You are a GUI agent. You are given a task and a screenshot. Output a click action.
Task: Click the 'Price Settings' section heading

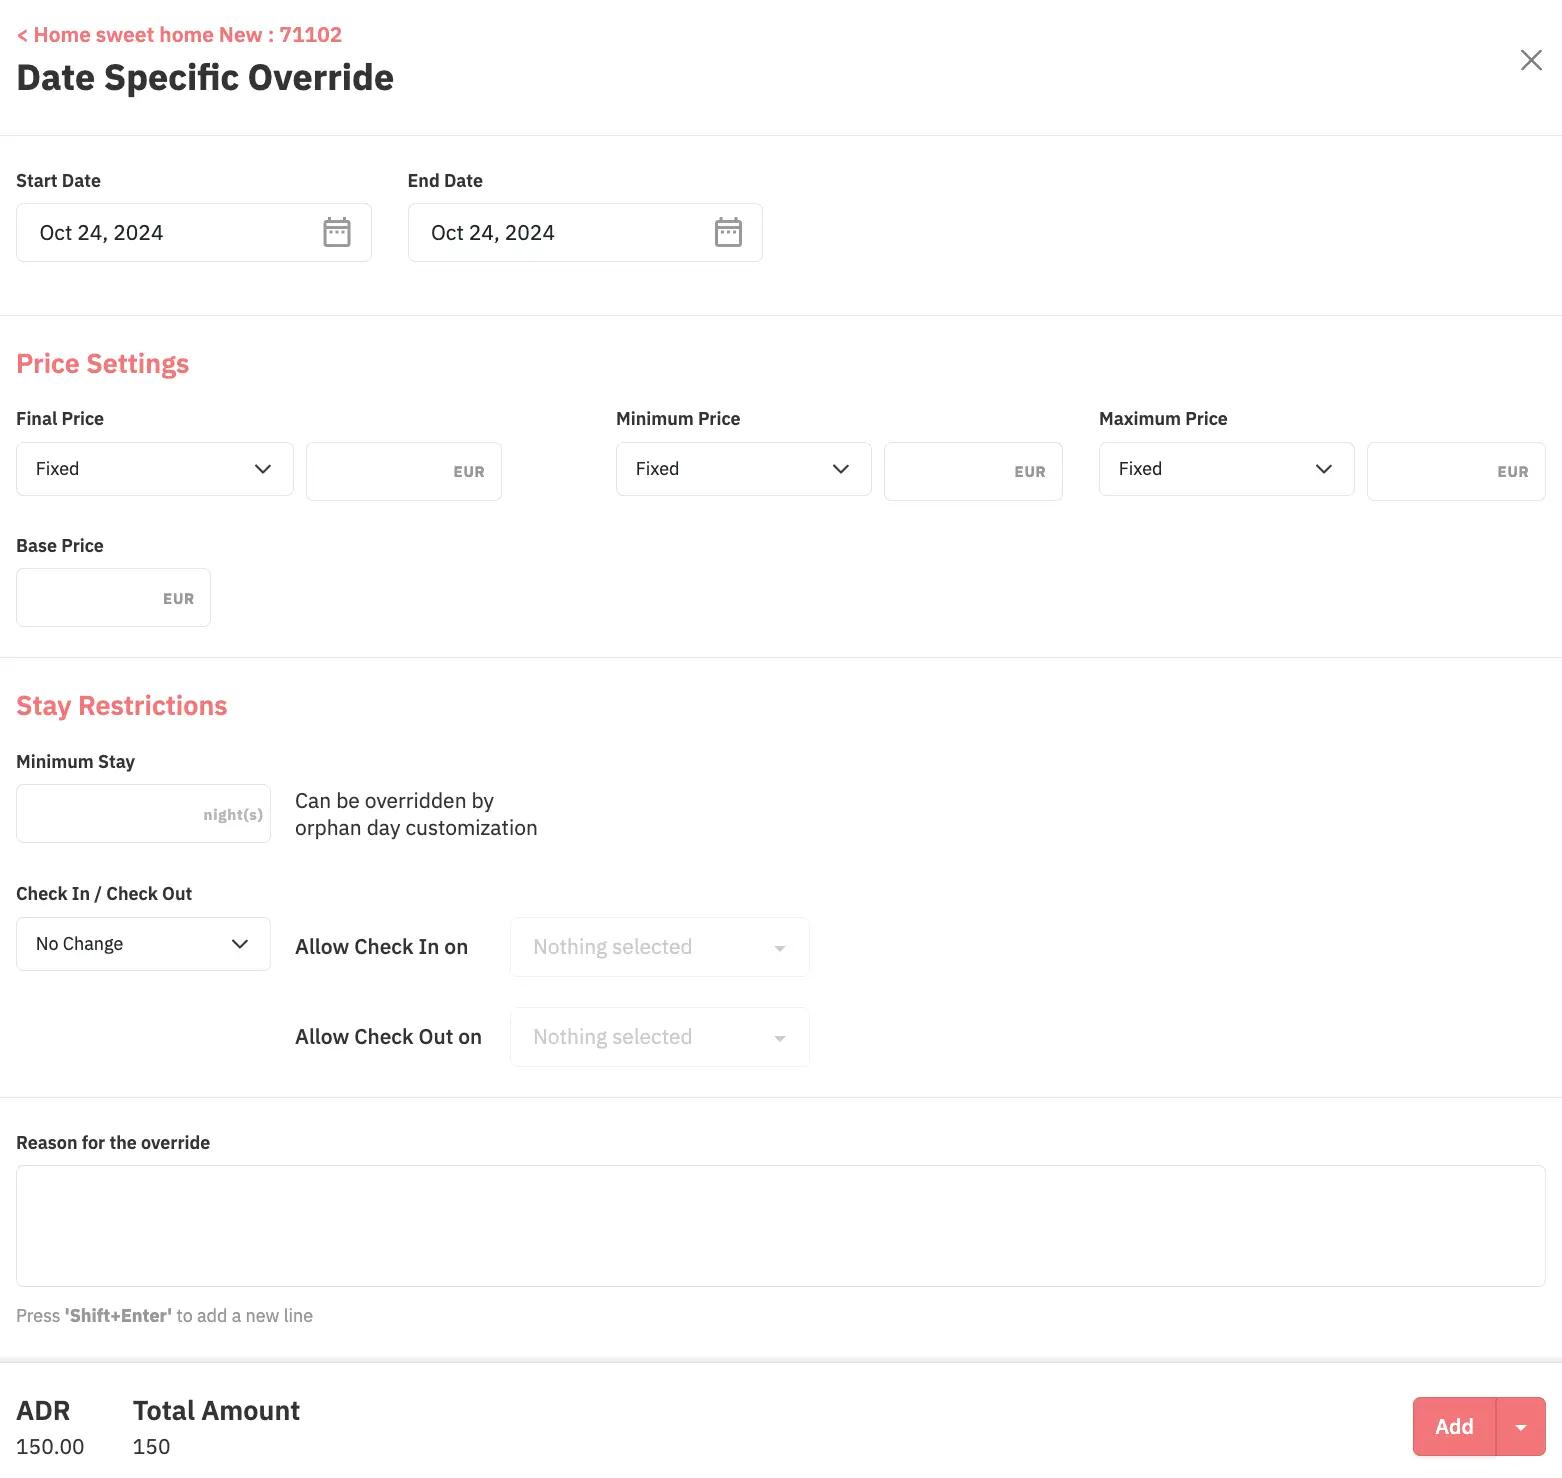pyautogui.click(x=102, y=364)
